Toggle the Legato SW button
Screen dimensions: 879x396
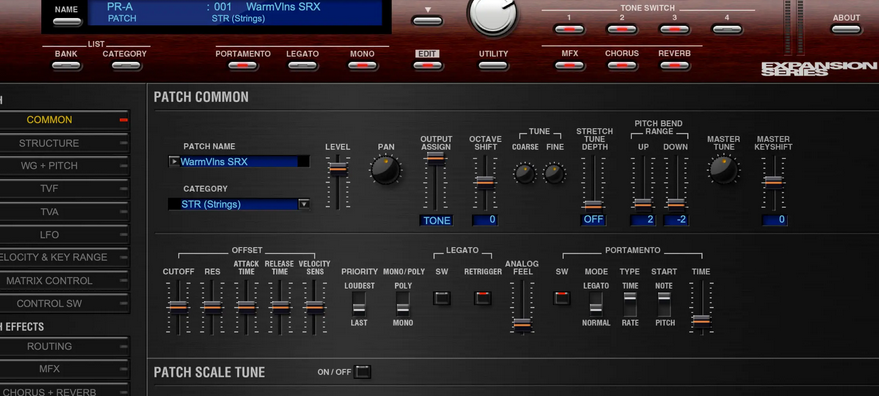tap(442, 298)
